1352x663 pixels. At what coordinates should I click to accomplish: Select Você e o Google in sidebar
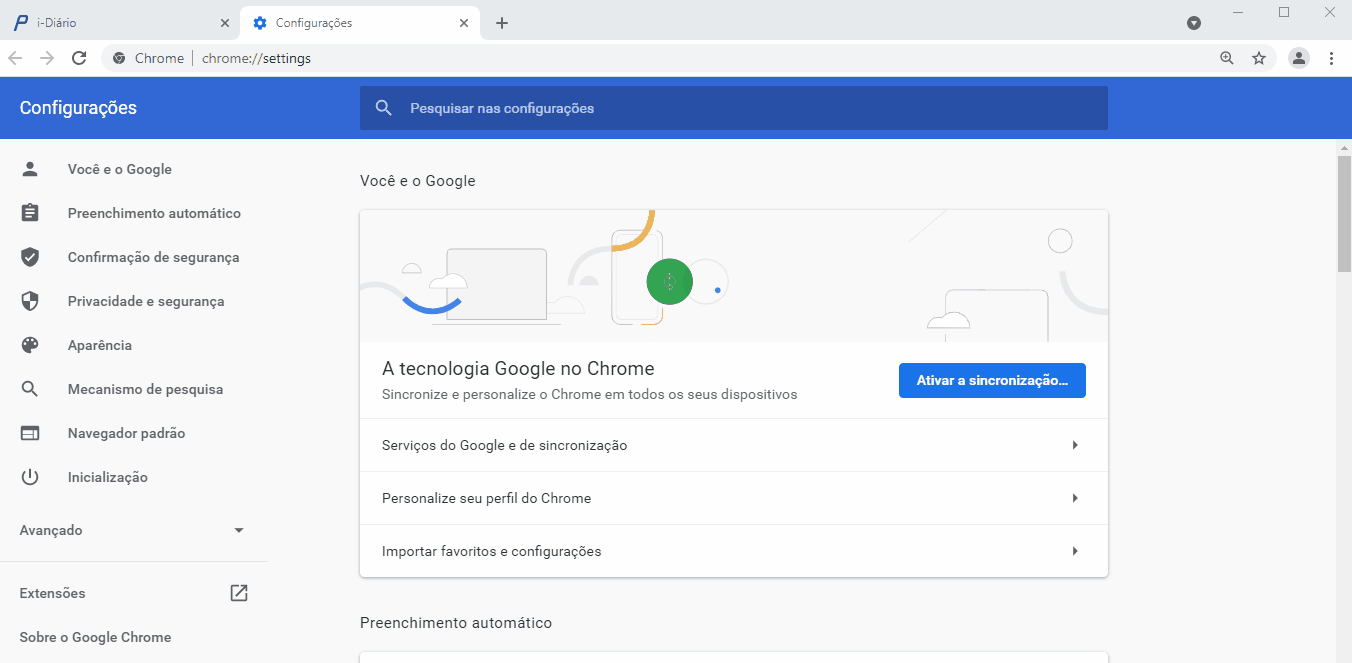pos(120,169)
